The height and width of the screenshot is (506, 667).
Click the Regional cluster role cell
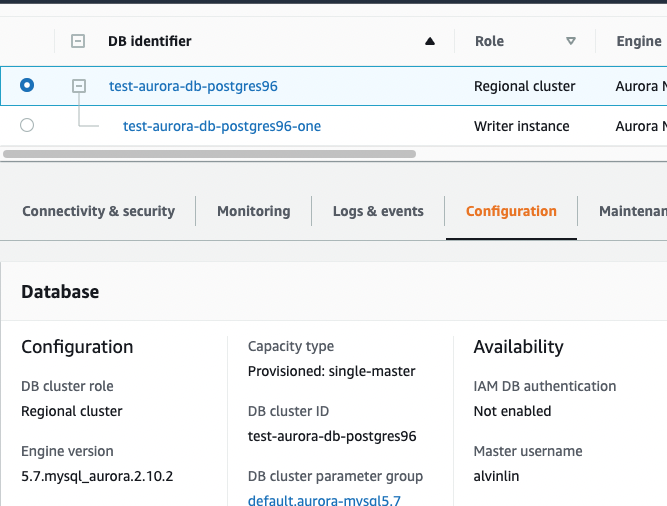point(524,86)
